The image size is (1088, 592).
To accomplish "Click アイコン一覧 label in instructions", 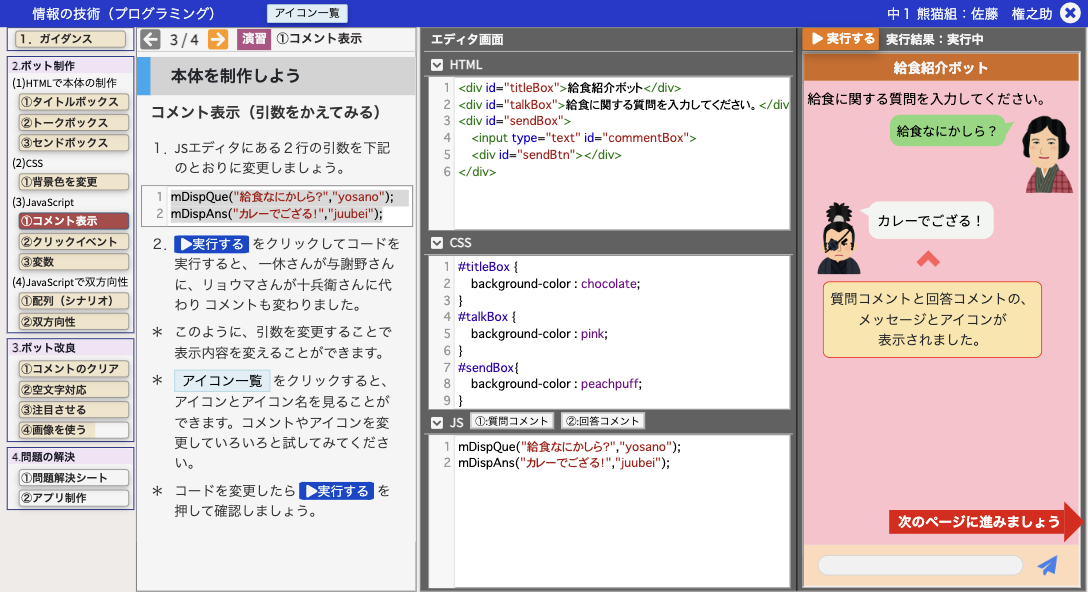I will pos(221,381).
